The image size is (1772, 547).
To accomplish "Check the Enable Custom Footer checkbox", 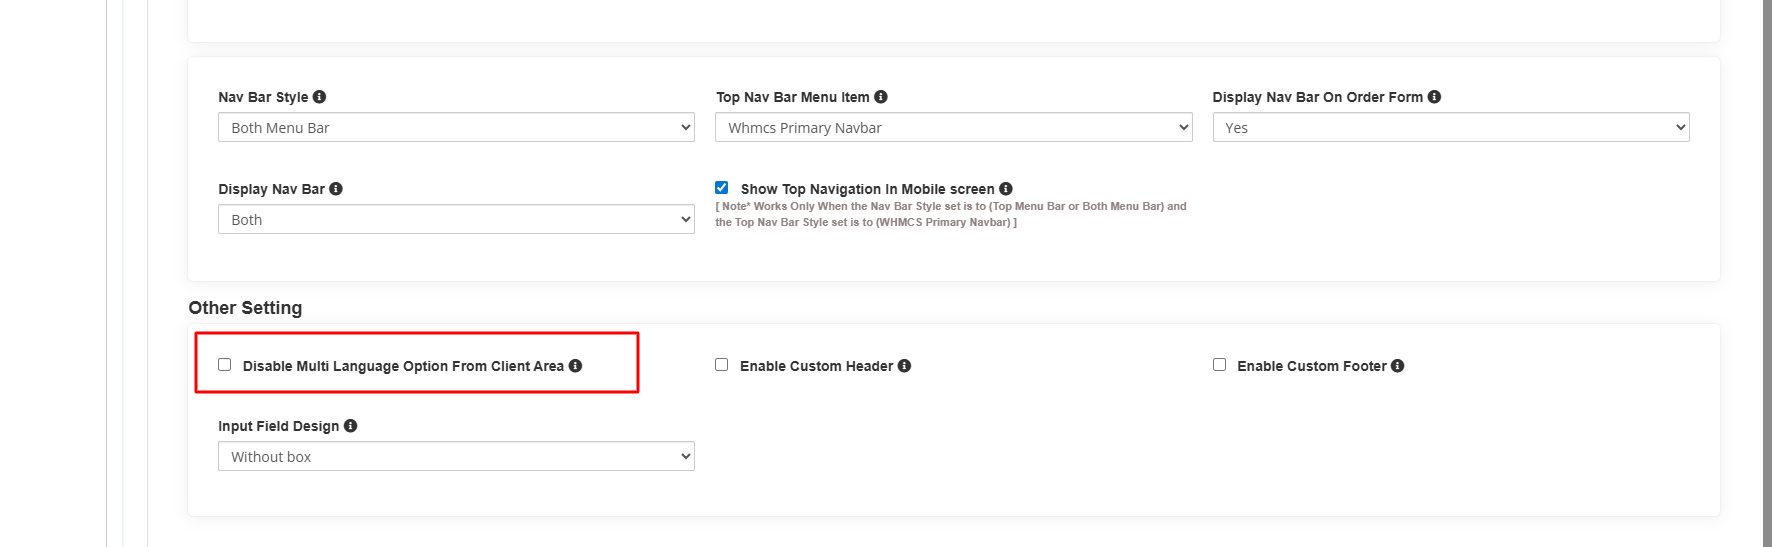I will click(1219, 365).
